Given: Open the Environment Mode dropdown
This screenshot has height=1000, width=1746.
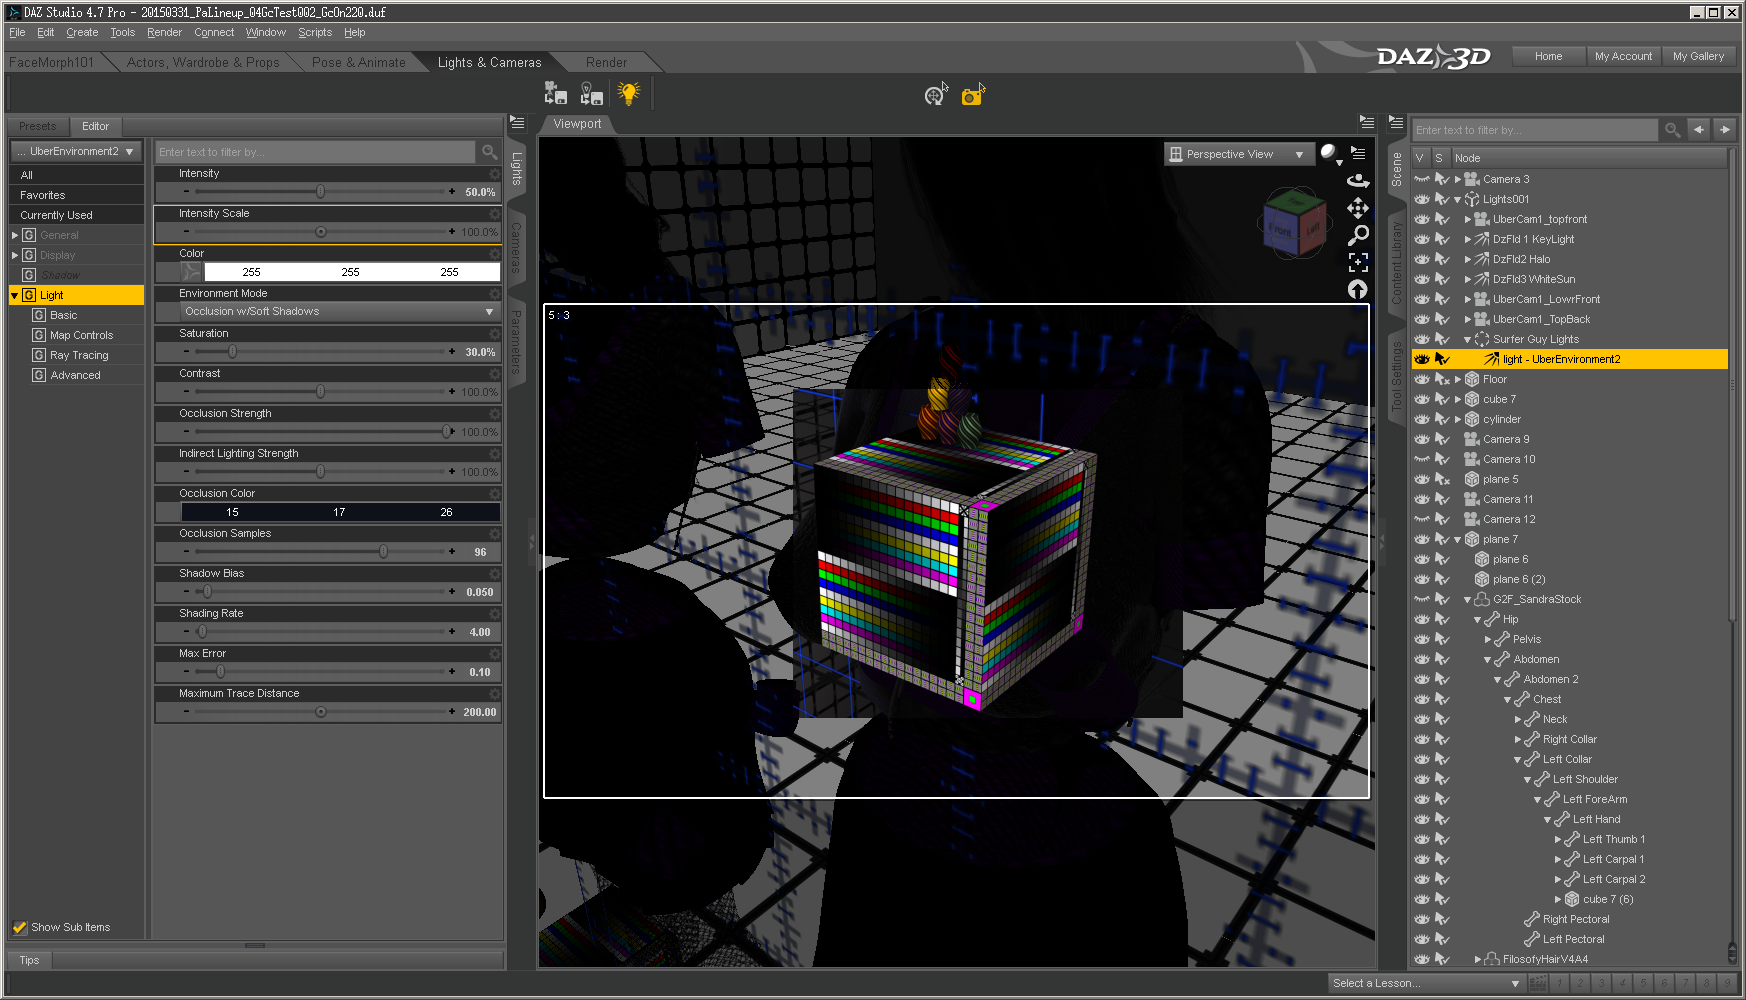Looking at the screenshot, I should pyautogui.click(x=339, y=311).
